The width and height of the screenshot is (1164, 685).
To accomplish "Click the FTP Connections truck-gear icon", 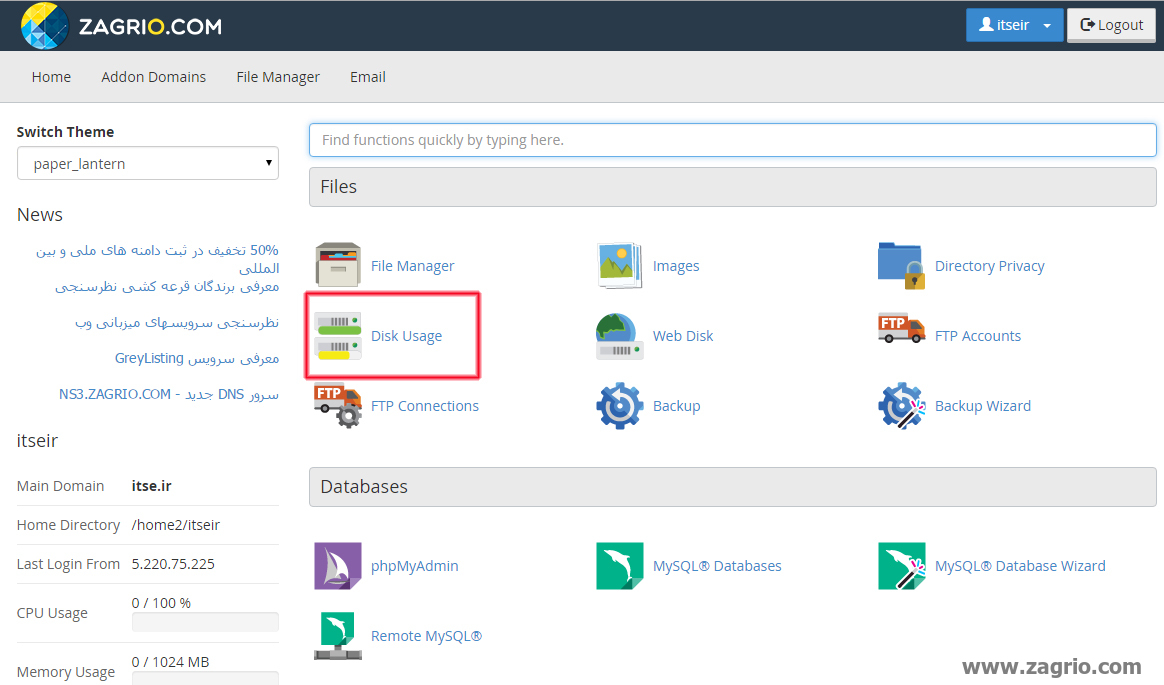I will [338, 405].
